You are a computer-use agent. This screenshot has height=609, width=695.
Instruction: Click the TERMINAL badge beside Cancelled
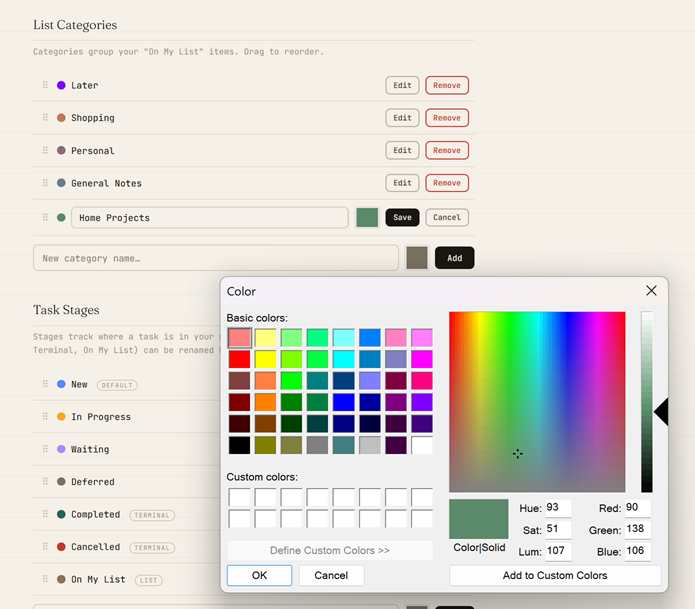click(152, 548)
